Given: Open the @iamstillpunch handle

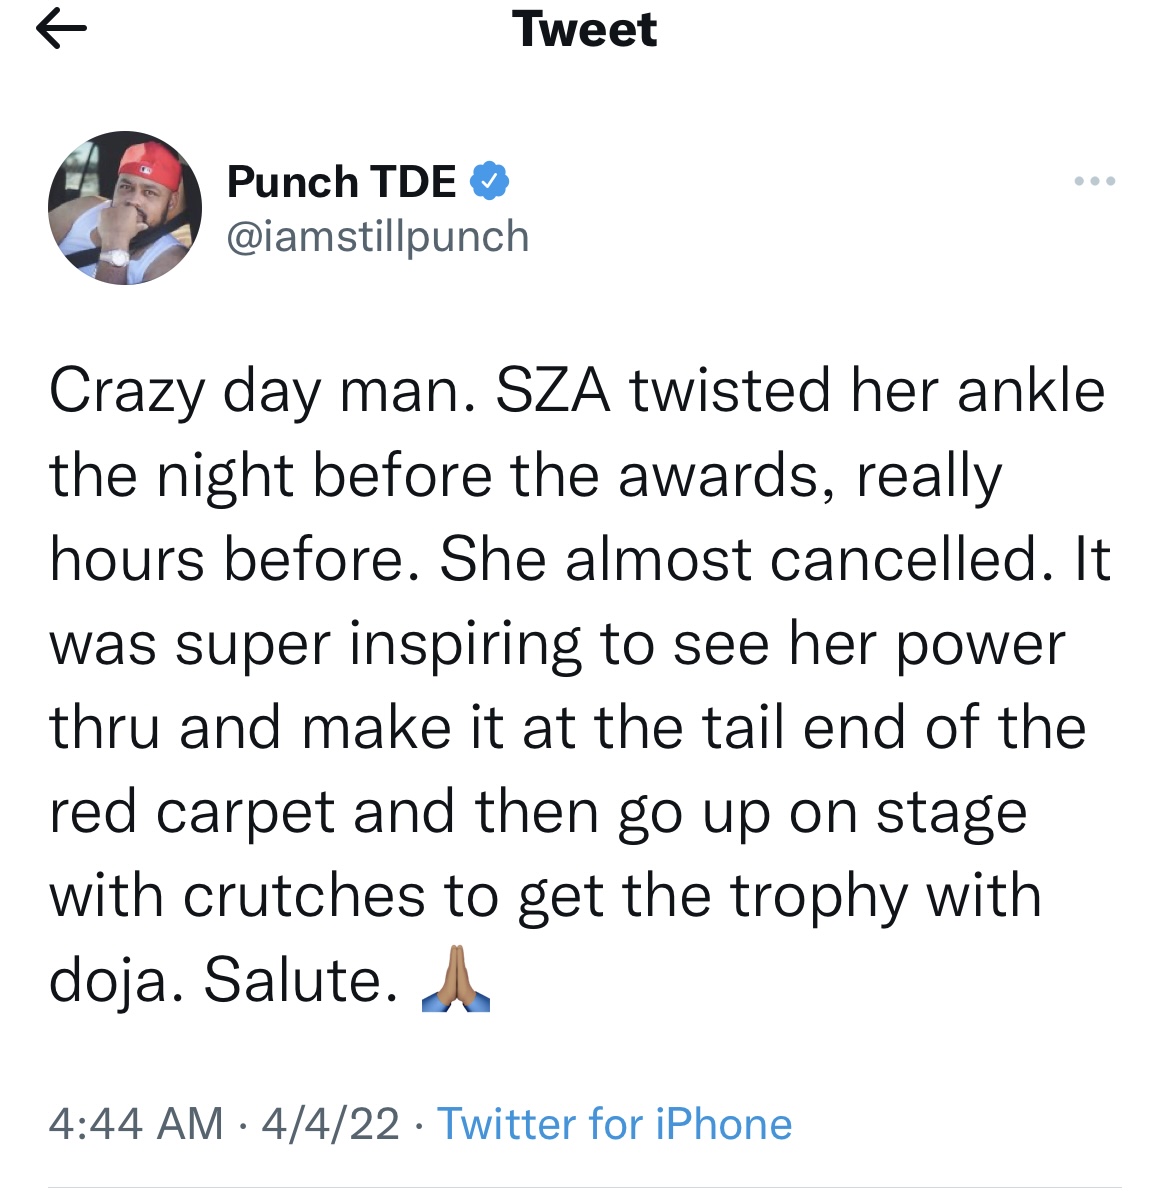Looking at the screenshot, I should tap(378, 237).
